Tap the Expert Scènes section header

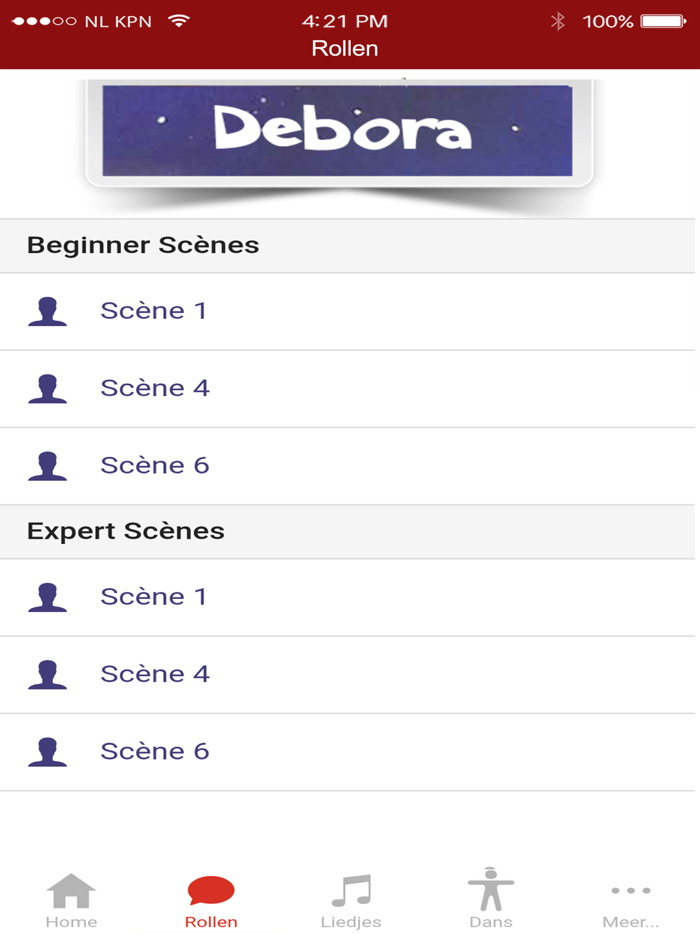126,531
